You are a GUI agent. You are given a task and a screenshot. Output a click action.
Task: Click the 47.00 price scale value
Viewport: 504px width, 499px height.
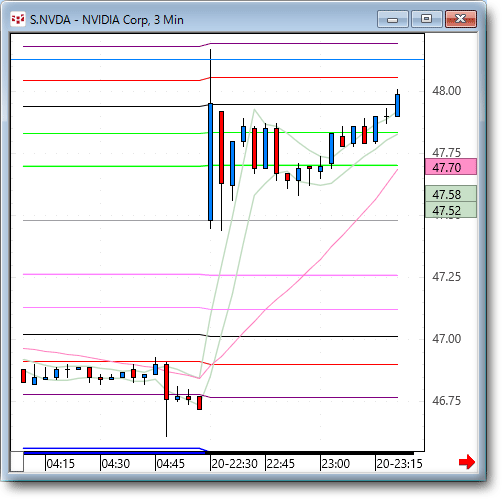446,339
